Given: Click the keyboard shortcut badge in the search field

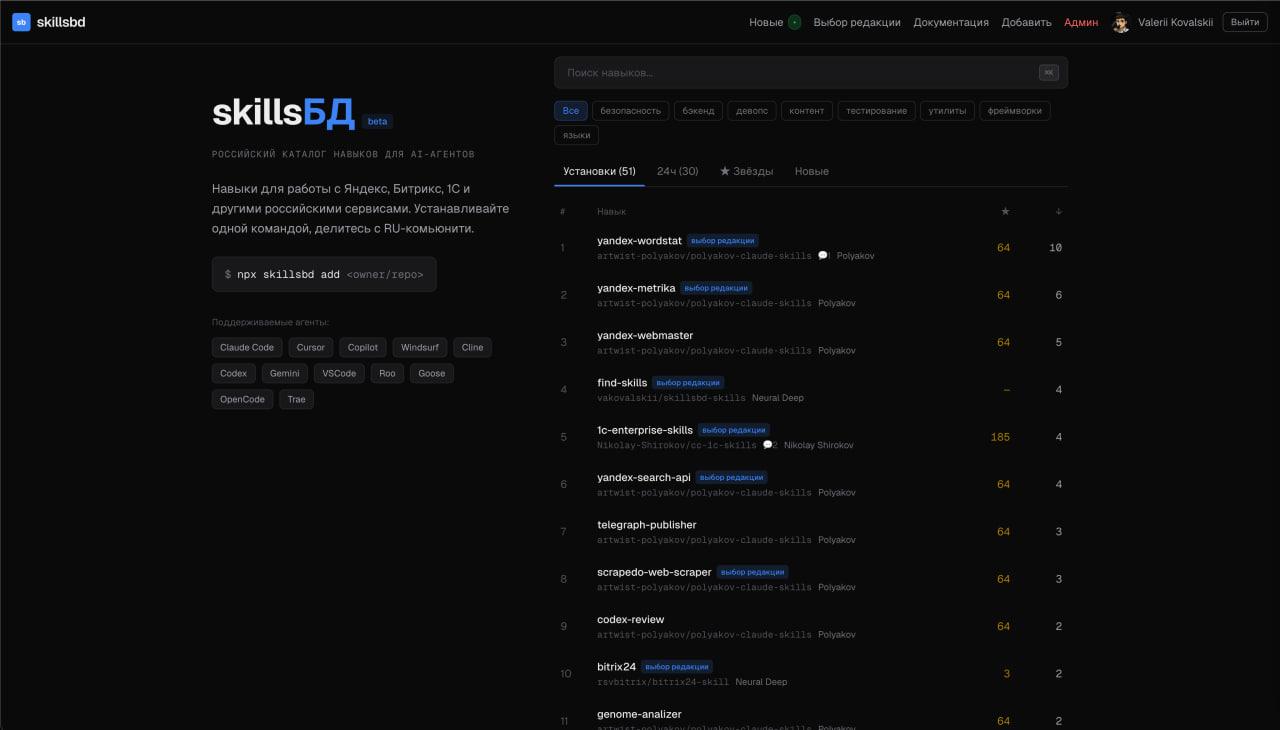Looking at the screenshot, I should pyautogui.click(x=1048, y=72).
